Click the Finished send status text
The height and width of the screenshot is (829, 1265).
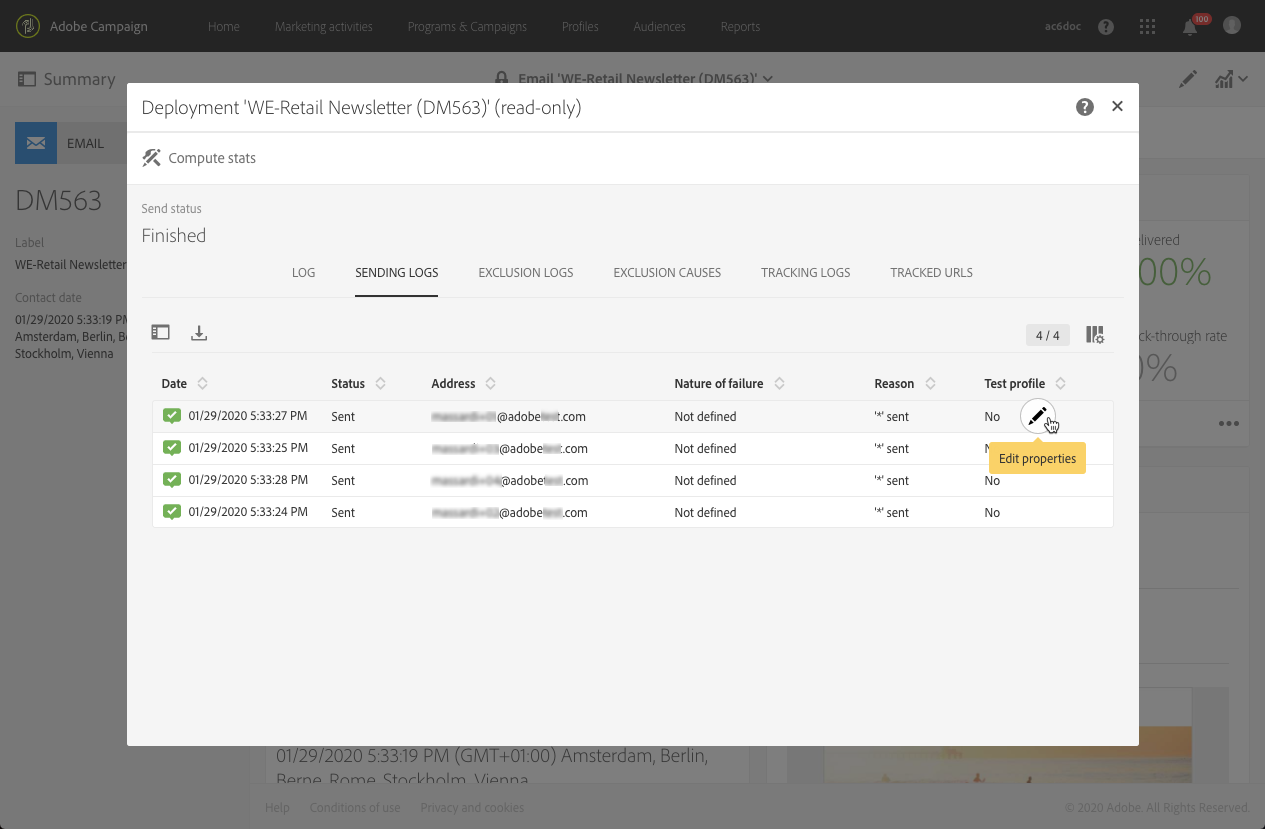[x=174, y=236]
